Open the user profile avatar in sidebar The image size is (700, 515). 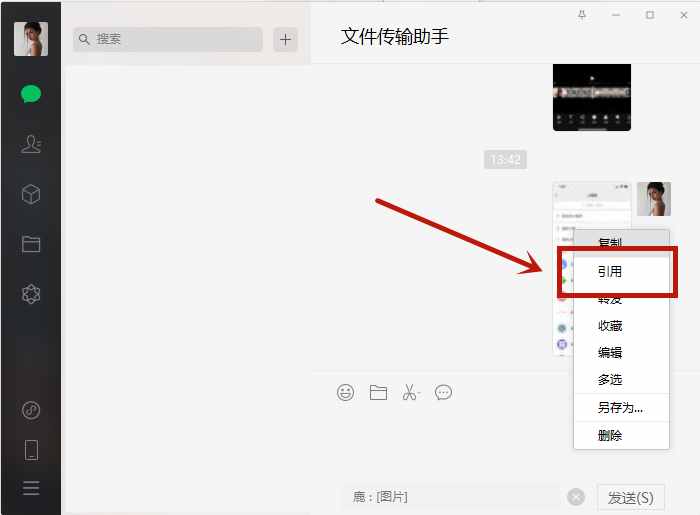(31, 39)
